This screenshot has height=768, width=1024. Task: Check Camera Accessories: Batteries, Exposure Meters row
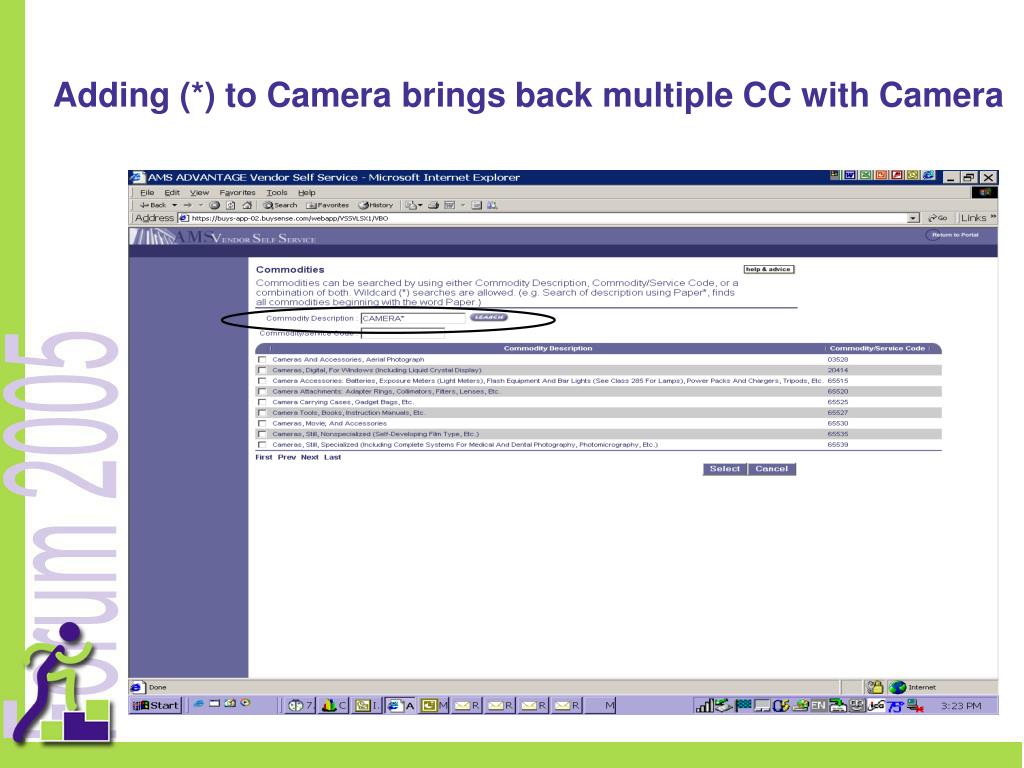tap(262, 381)
